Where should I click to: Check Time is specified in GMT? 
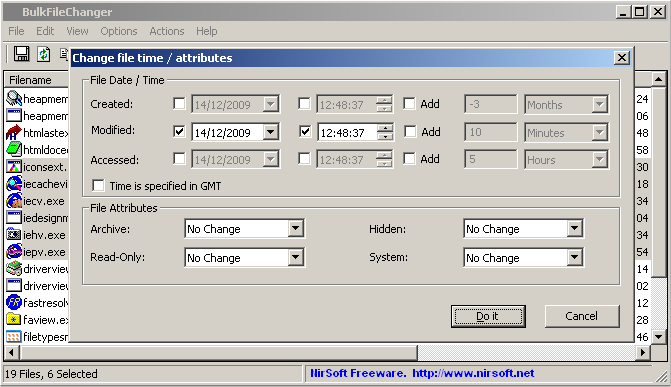click(98, 186)
